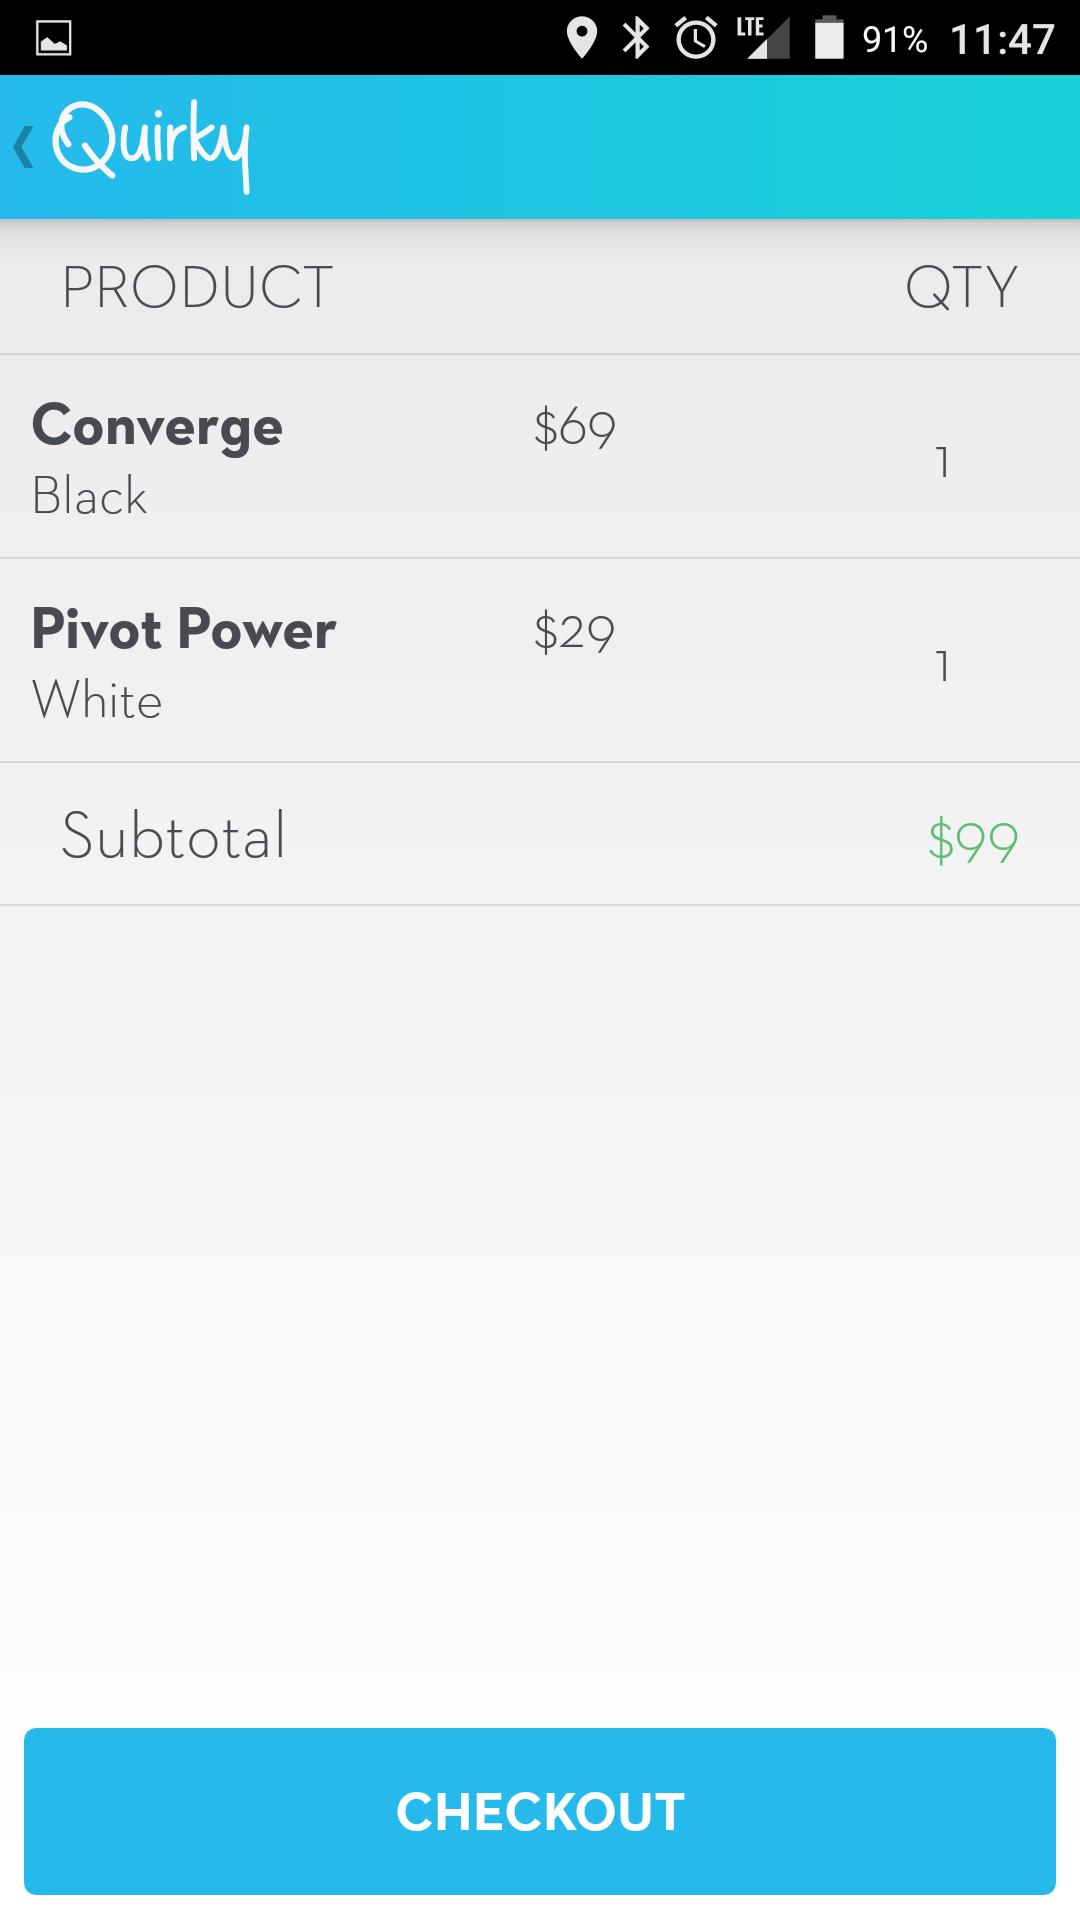Image resolution: width=1080 pixels, height=1920 pixels.
Task: Open the Pivot Power product row
Action: click(x=183, y=660)
